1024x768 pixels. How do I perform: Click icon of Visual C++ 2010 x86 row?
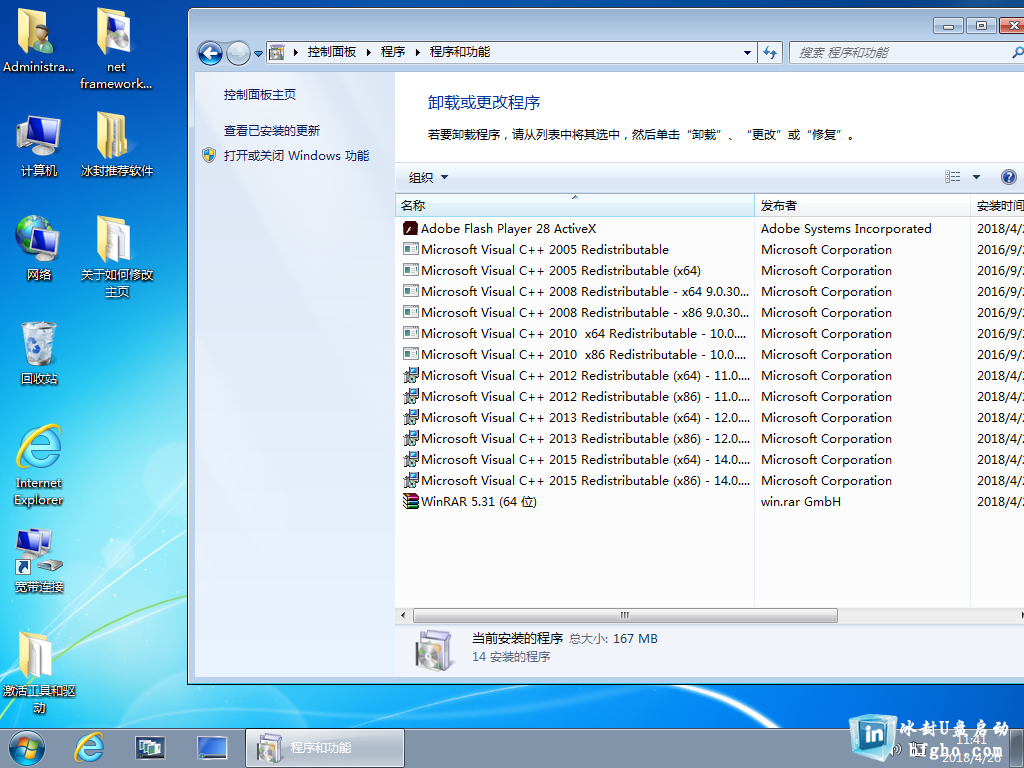coord(411,354)
